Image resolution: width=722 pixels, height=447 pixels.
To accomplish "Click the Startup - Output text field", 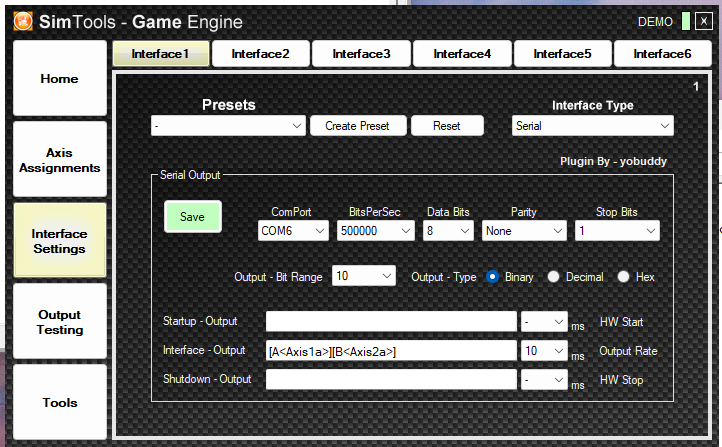I will [391, 322].
